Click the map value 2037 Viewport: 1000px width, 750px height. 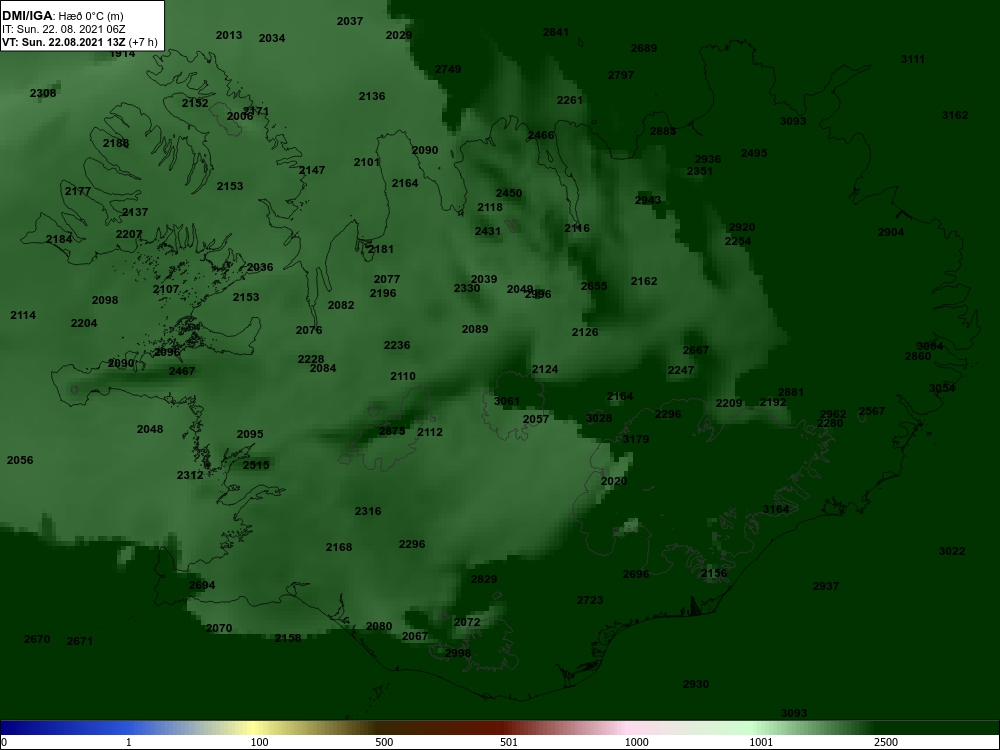[349, 22]
